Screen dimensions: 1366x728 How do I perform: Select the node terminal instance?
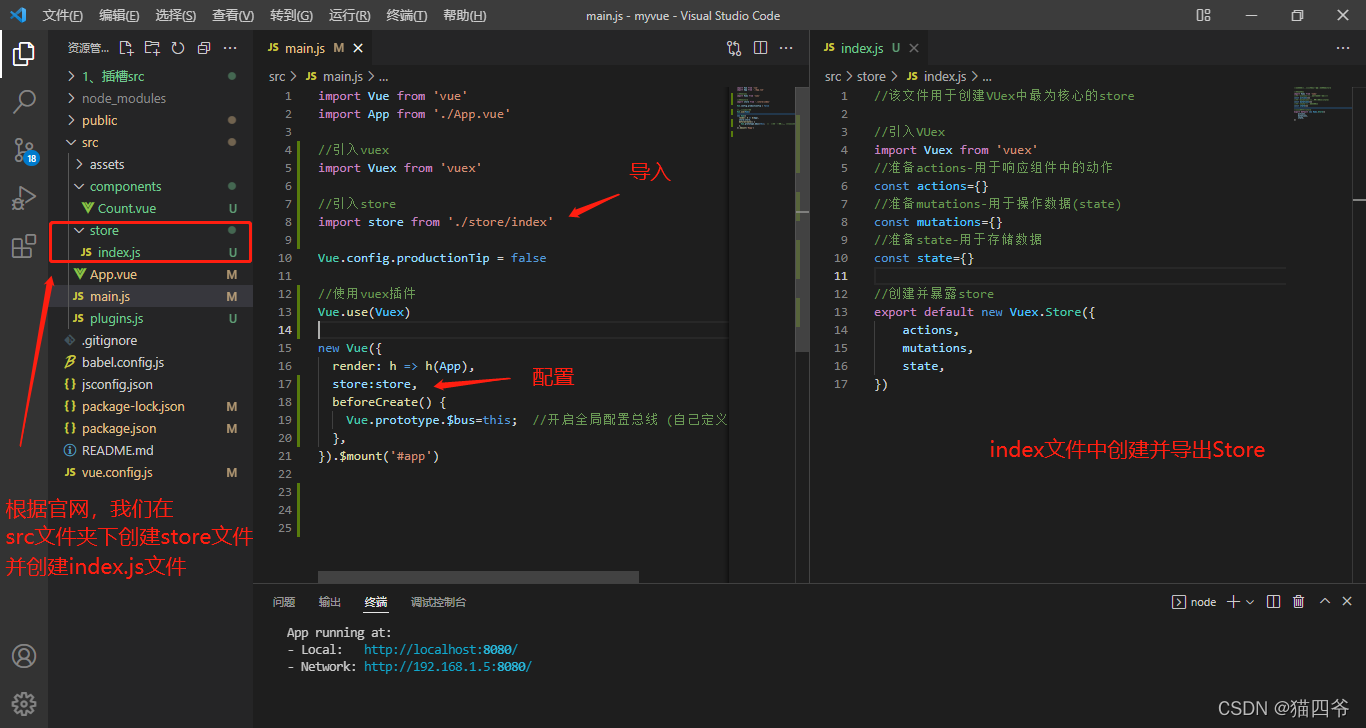1194,602
